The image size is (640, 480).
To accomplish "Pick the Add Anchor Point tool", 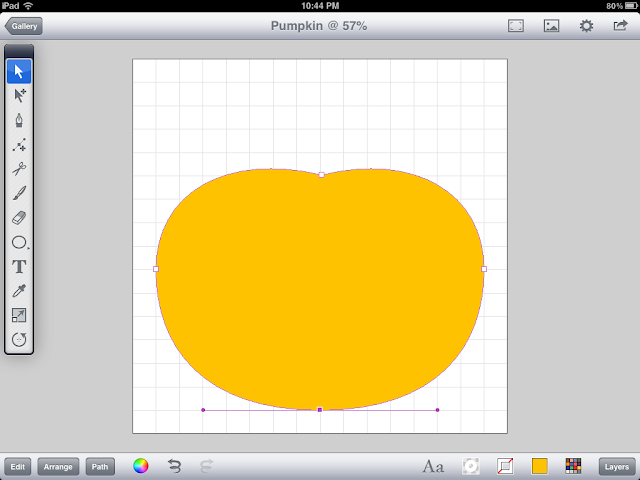I will point(19,144).
